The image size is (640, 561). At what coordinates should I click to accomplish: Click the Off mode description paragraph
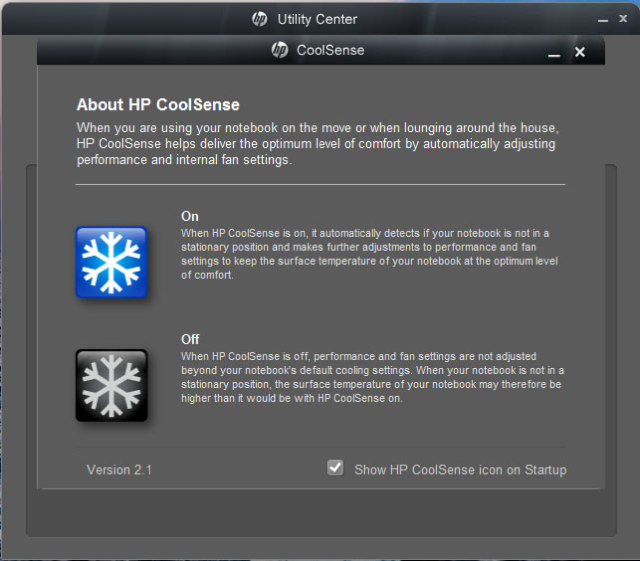[368, 377]
